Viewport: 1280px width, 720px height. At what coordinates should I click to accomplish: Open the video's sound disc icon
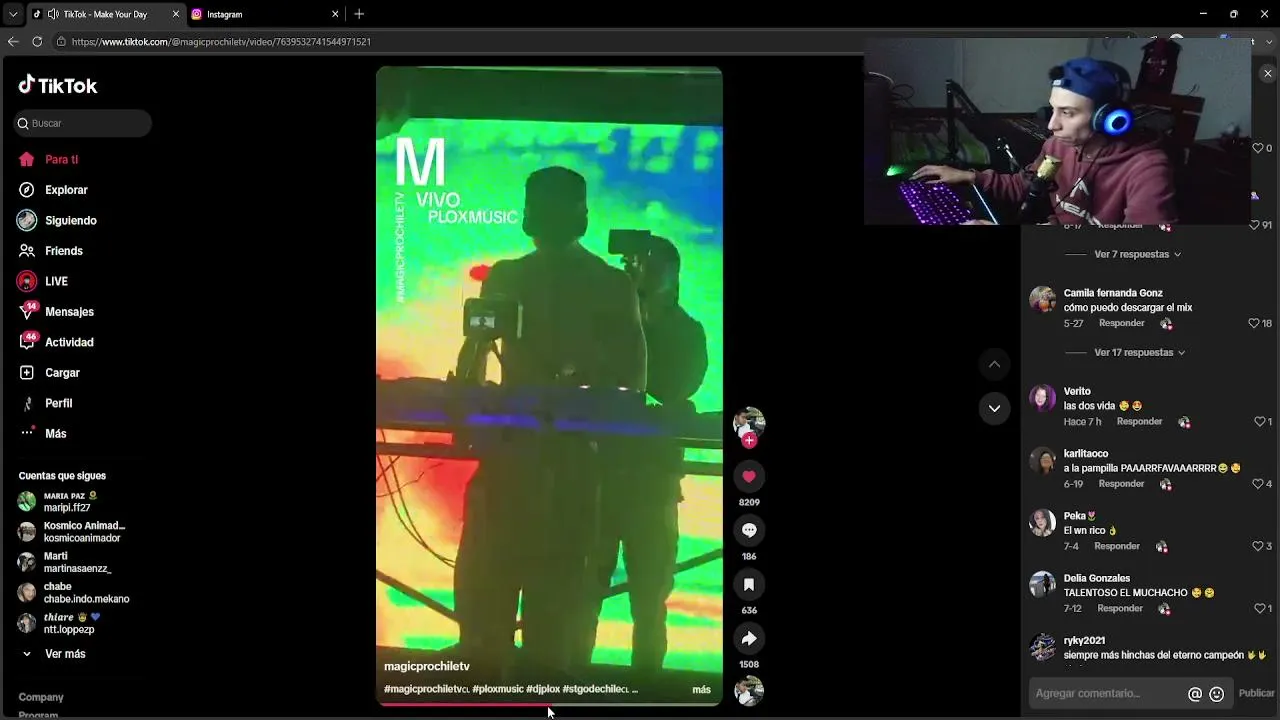[749, 690]
